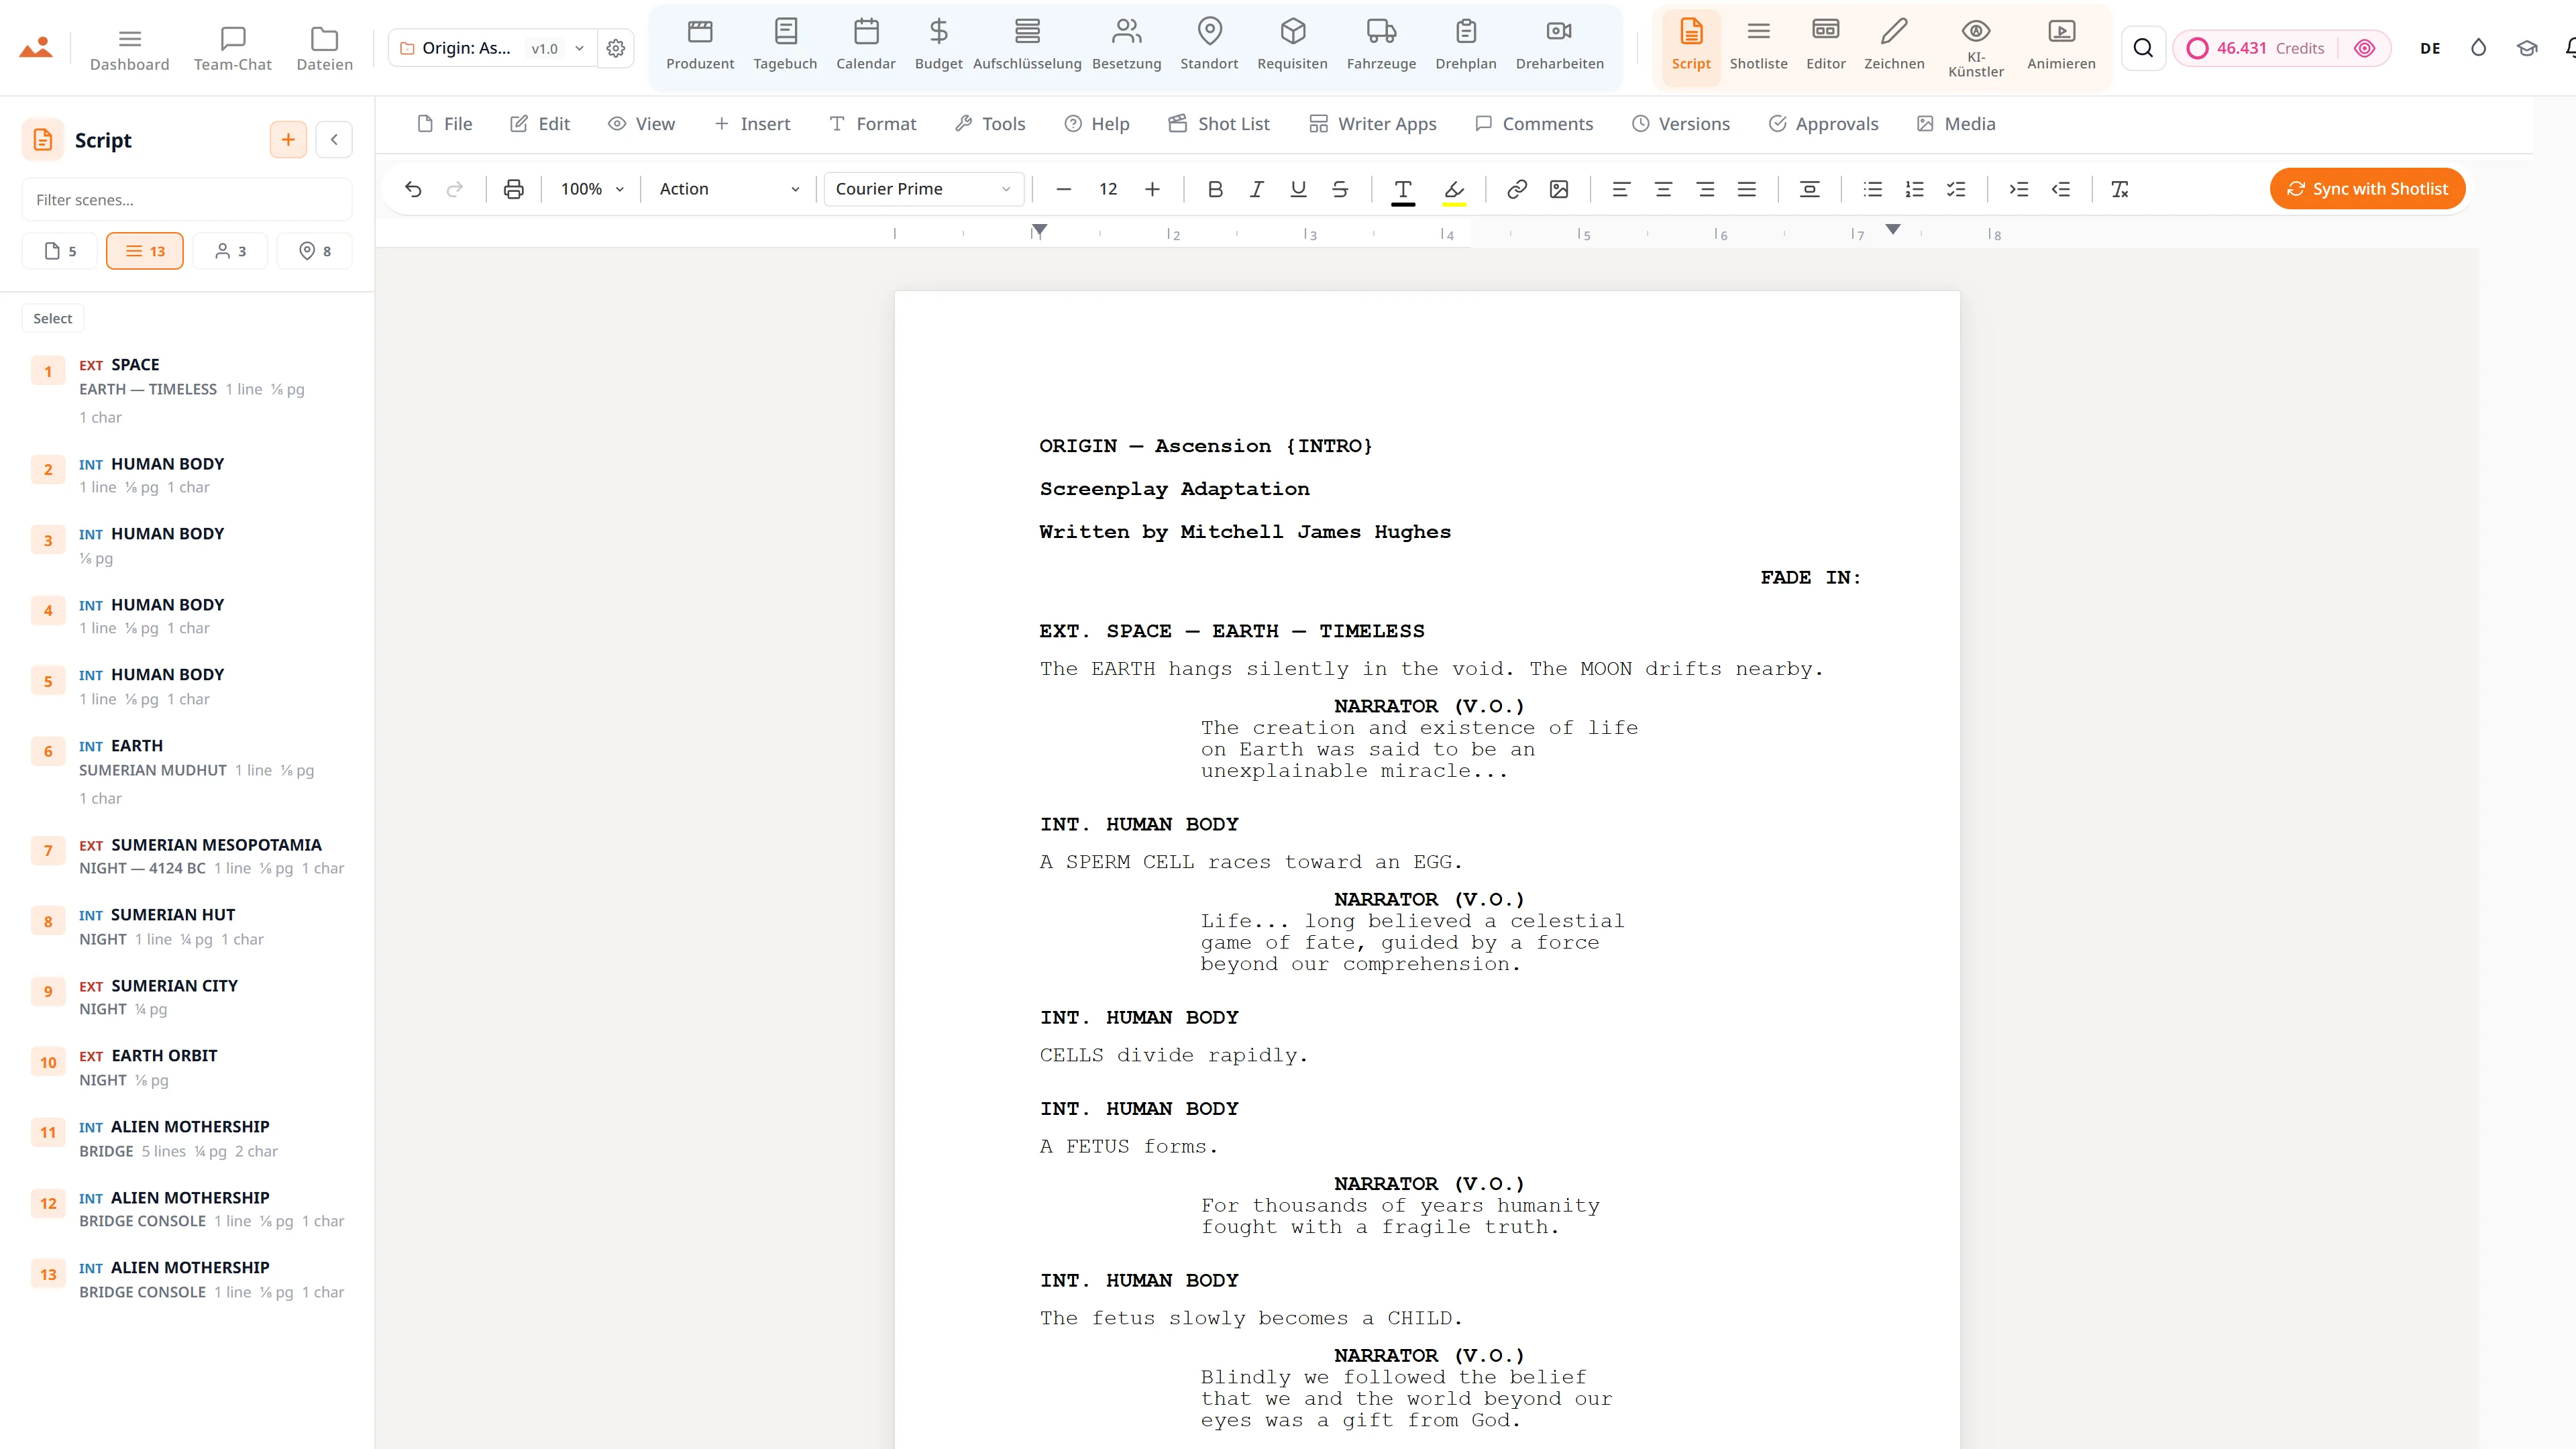
Task: Open the Tools menu
Action: point(990,124)
